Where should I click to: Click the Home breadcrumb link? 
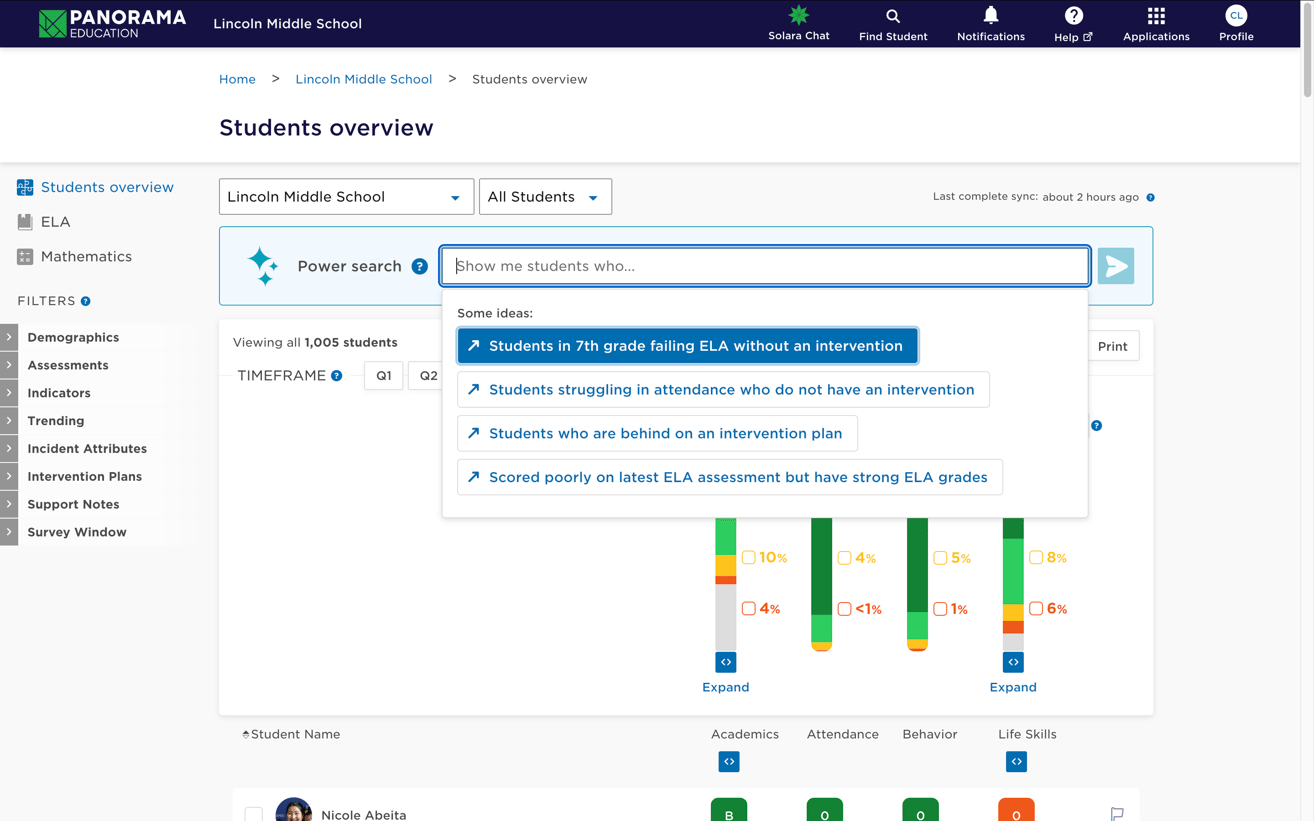point(237,79)
